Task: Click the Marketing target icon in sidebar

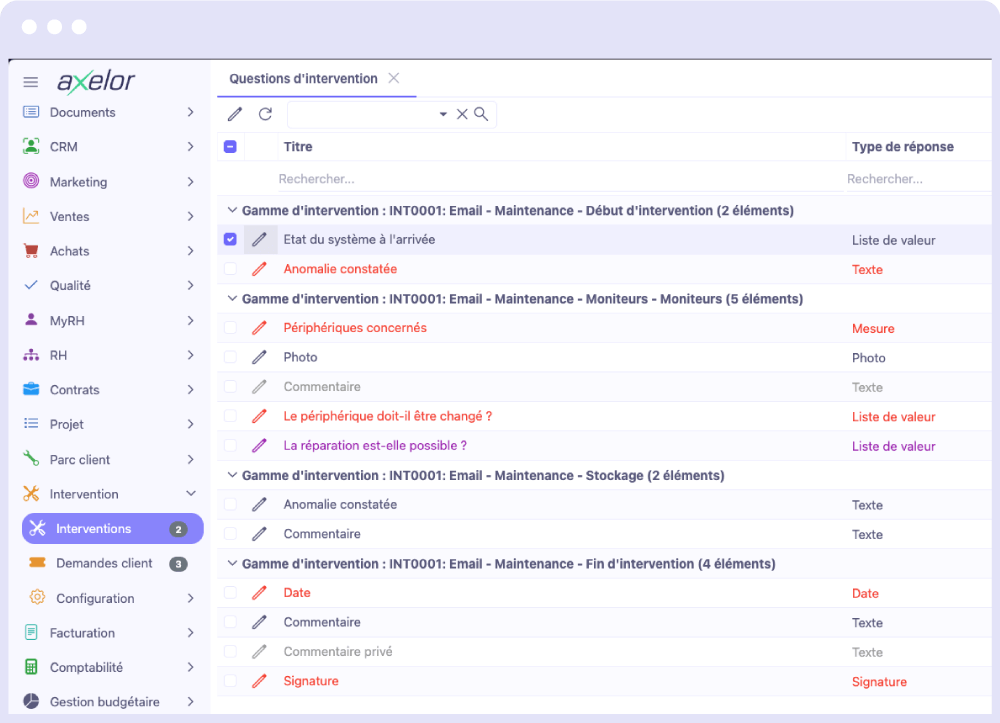Action: pyautogui.click(x=31, y=182)
